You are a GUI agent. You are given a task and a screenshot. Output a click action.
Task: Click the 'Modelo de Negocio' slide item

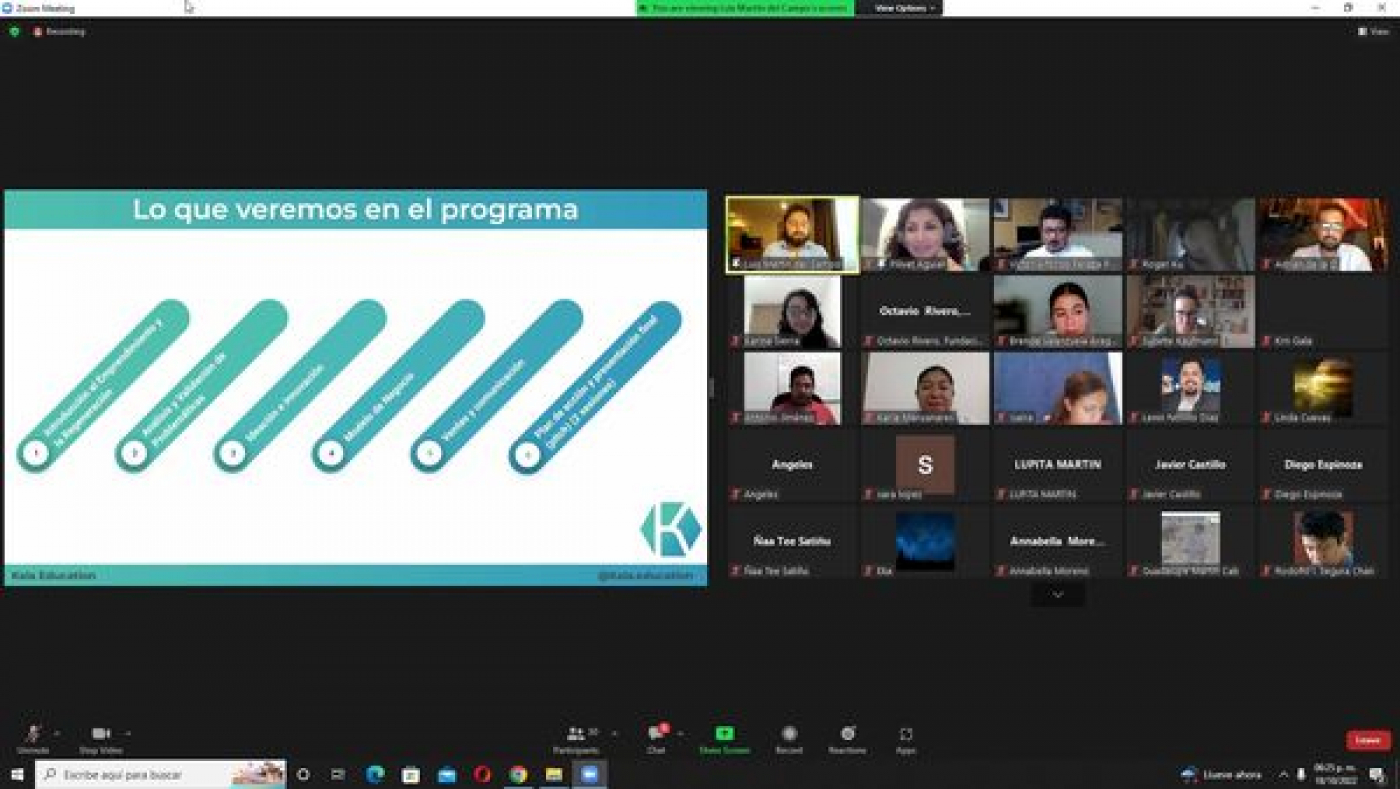point(397,385)
